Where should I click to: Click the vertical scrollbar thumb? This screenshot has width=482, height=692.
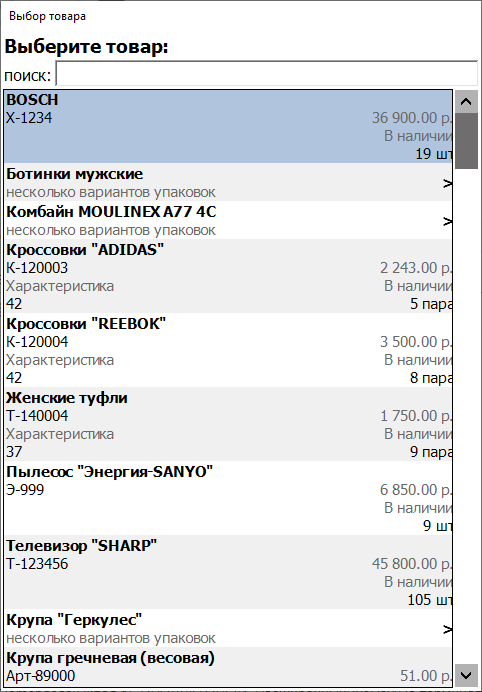click(x=467, y=141)
